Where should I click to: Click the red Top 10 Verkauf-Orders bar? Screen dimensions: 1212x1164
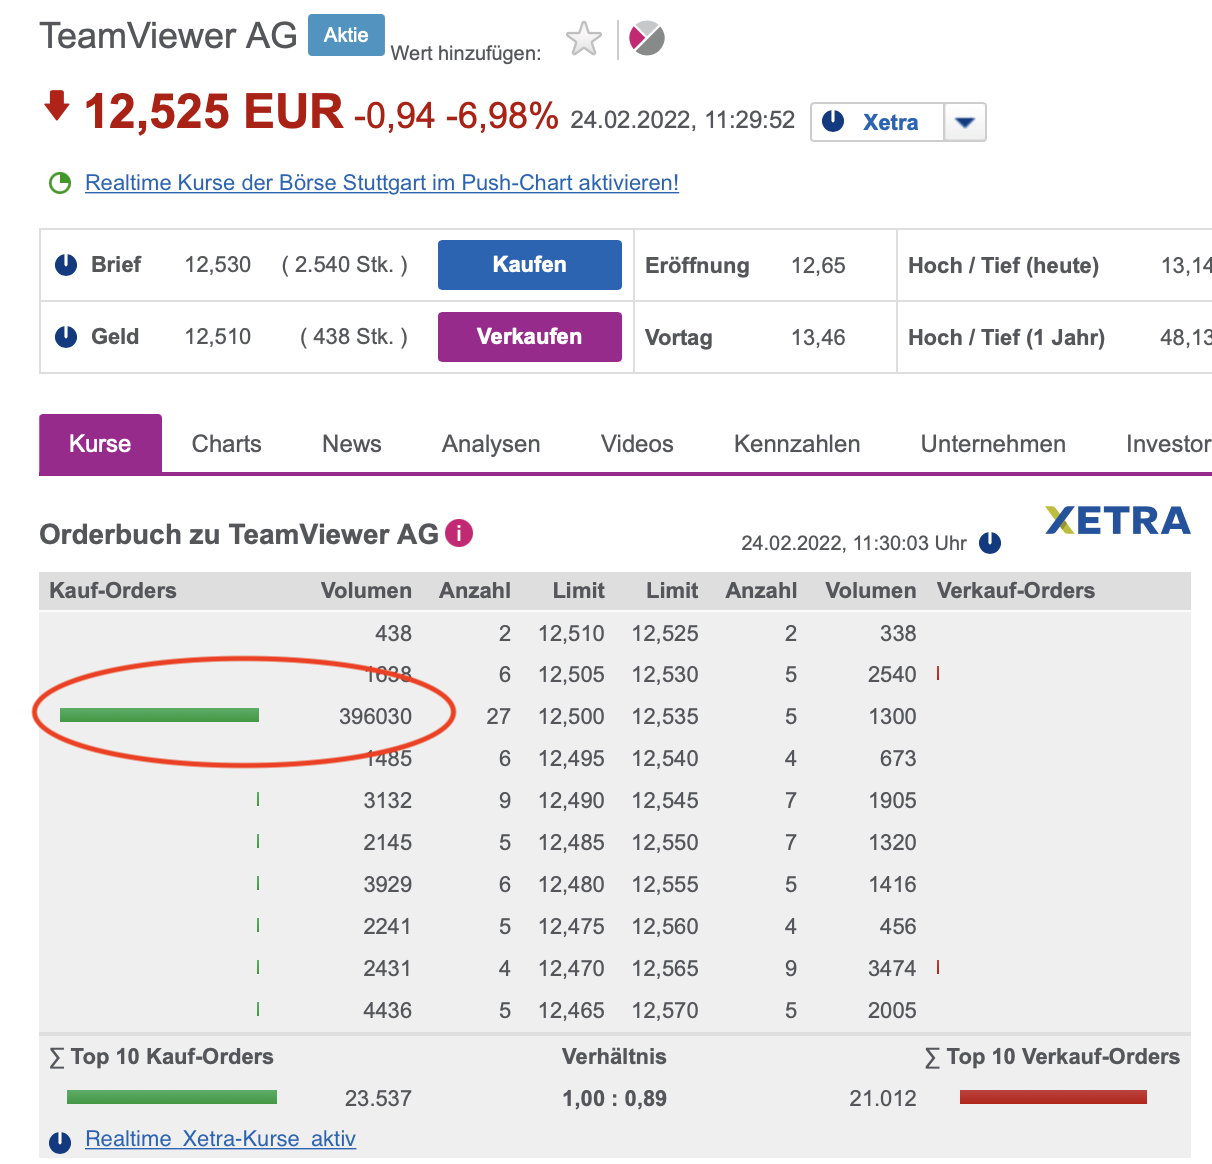[x=1053, y=1097]
